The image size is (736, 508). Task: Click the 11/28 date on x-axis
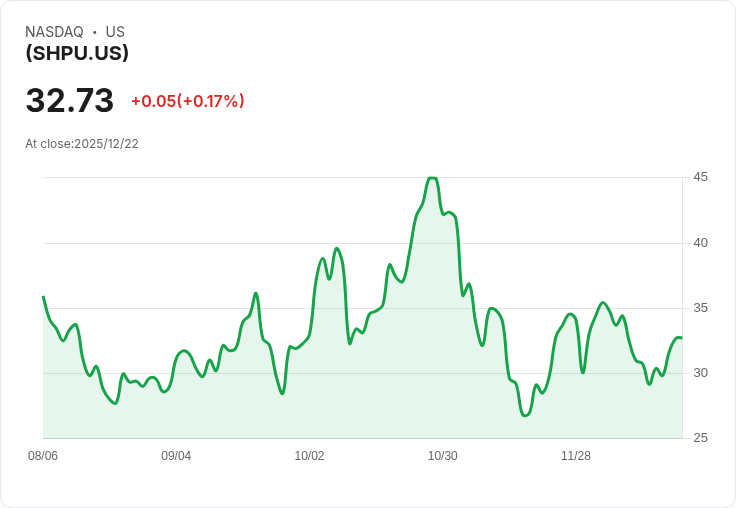[x=576, y=456]
